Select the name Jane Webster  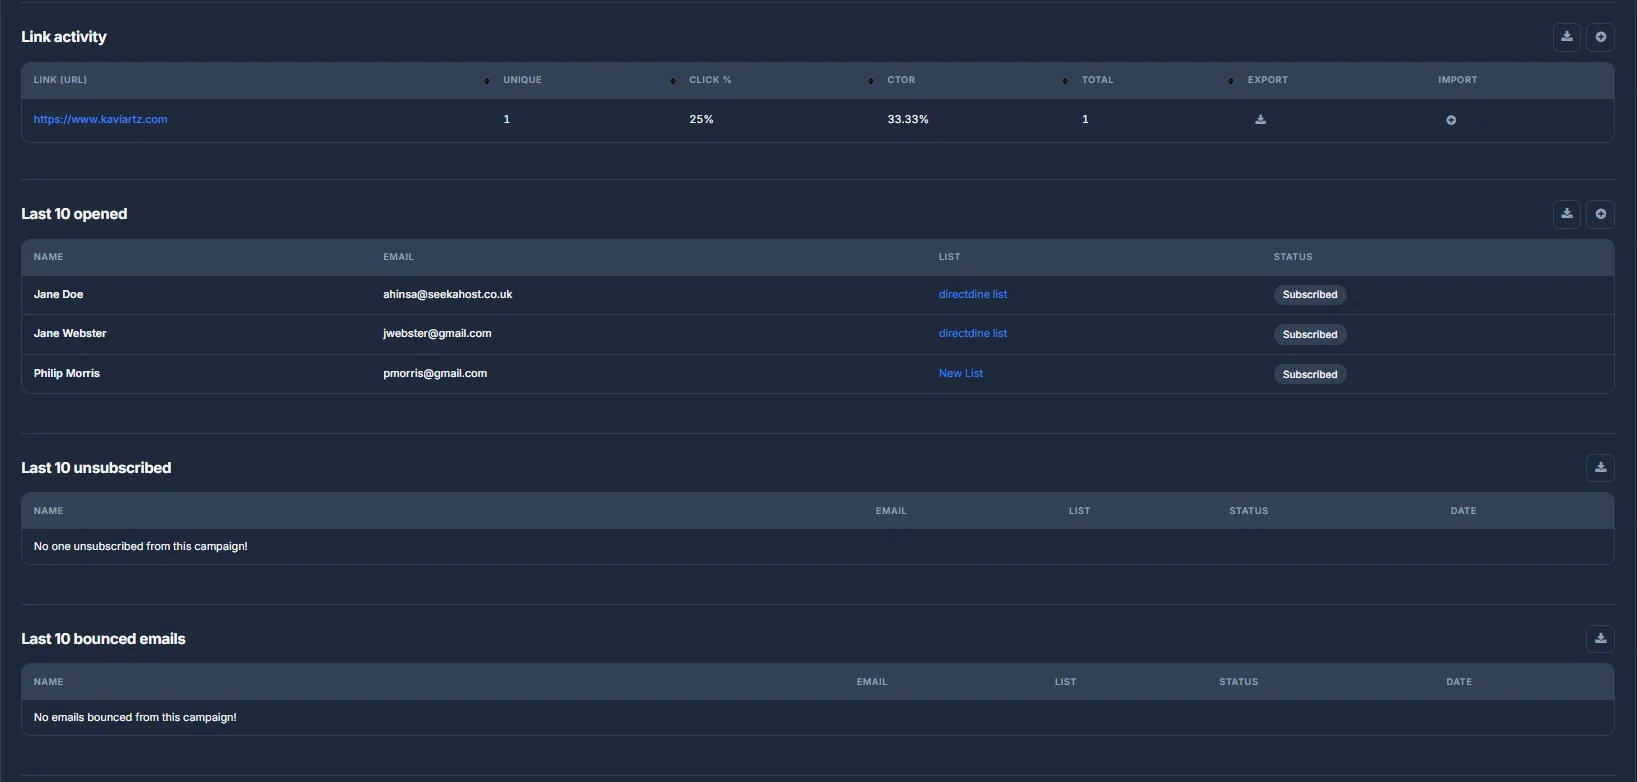[x=70, y=334]
